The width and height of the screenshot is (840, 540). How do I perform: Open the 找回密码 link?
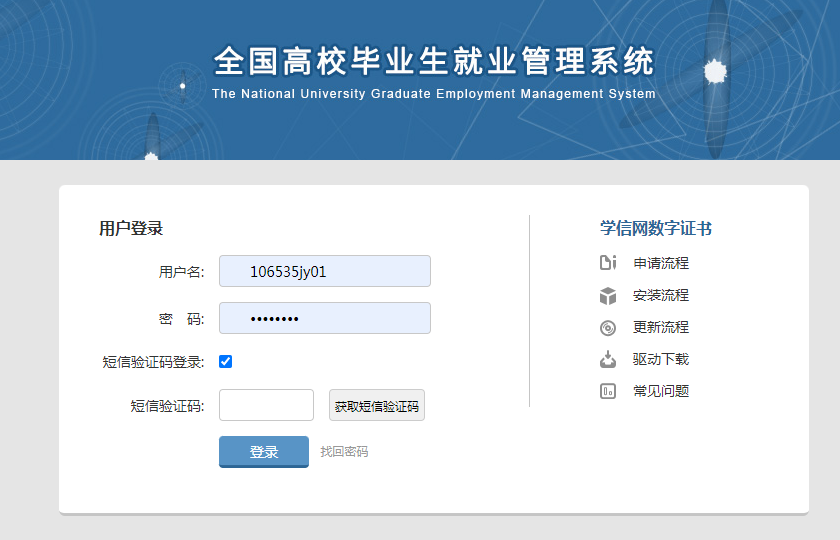(344, 452)
